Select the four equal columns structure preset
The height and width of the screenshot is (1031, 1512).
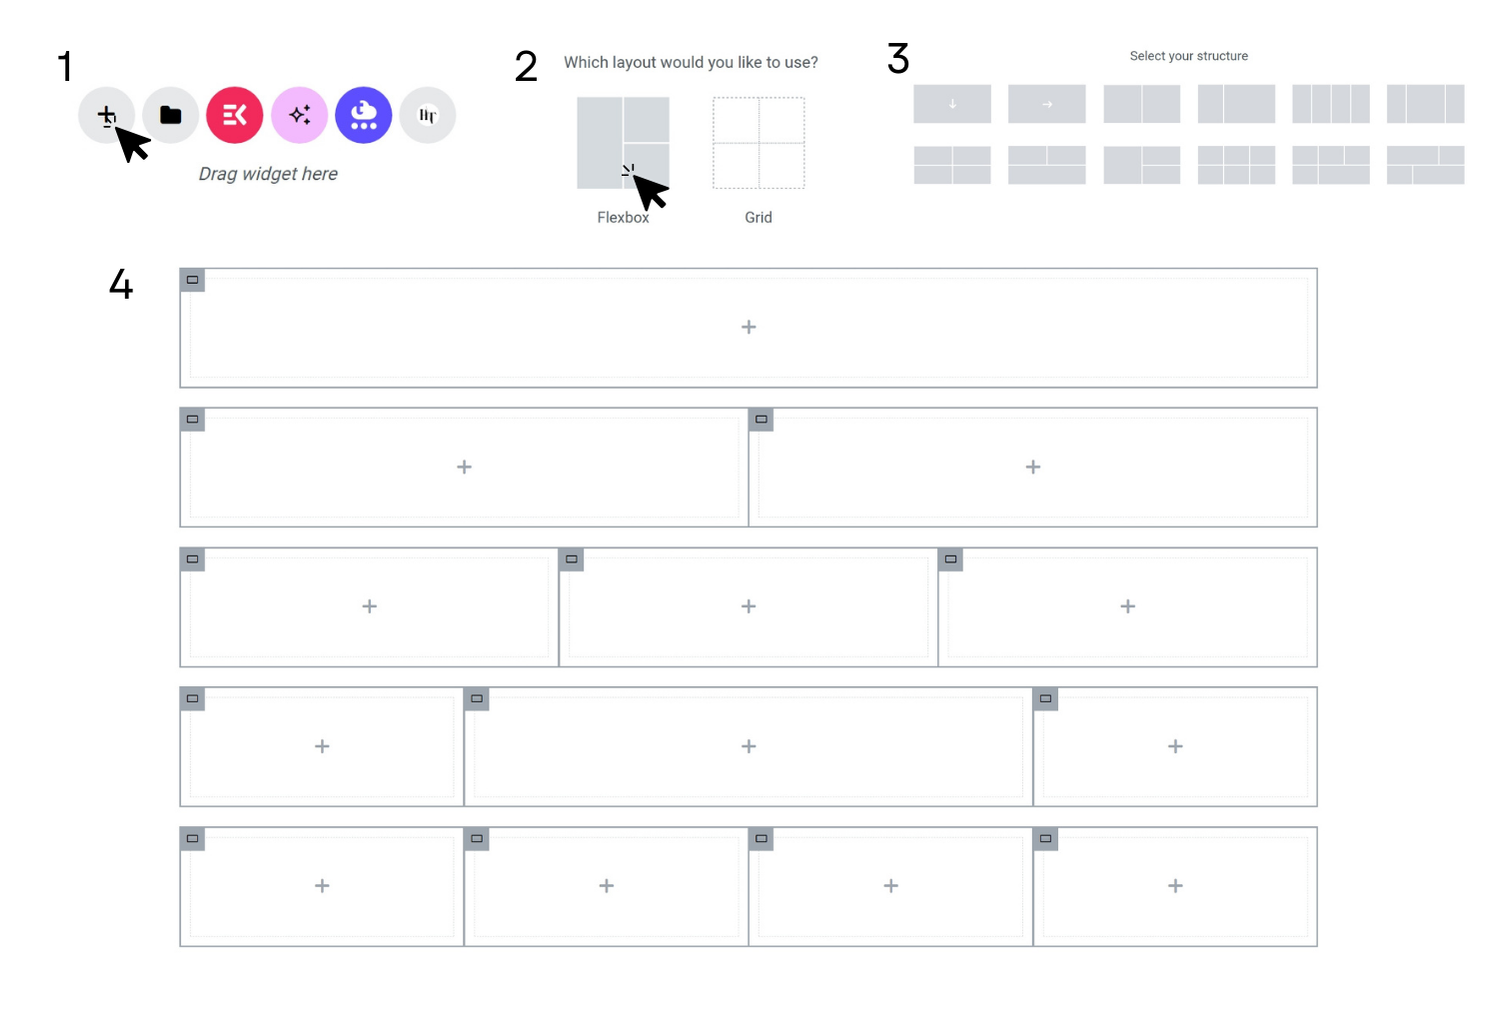click(1330, 104)
